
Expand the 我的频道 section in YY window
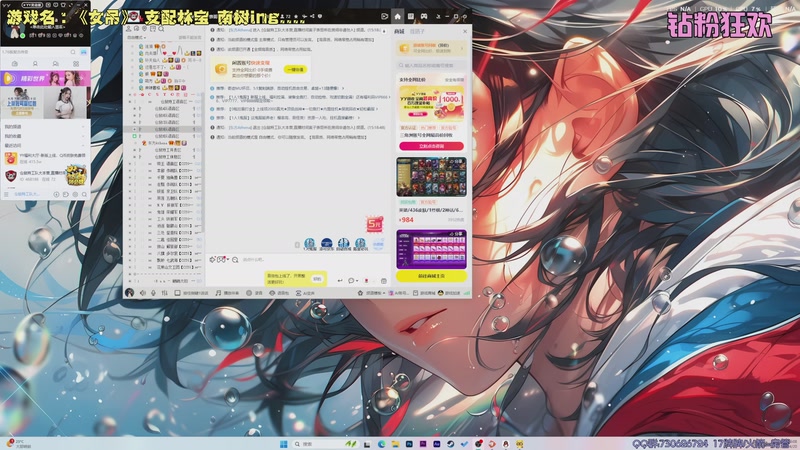click(45, 127)
